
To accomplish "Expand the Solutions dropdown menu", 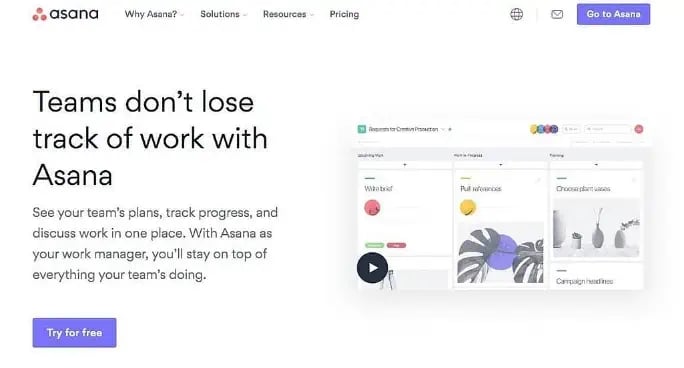I will (x=224, y=14).
